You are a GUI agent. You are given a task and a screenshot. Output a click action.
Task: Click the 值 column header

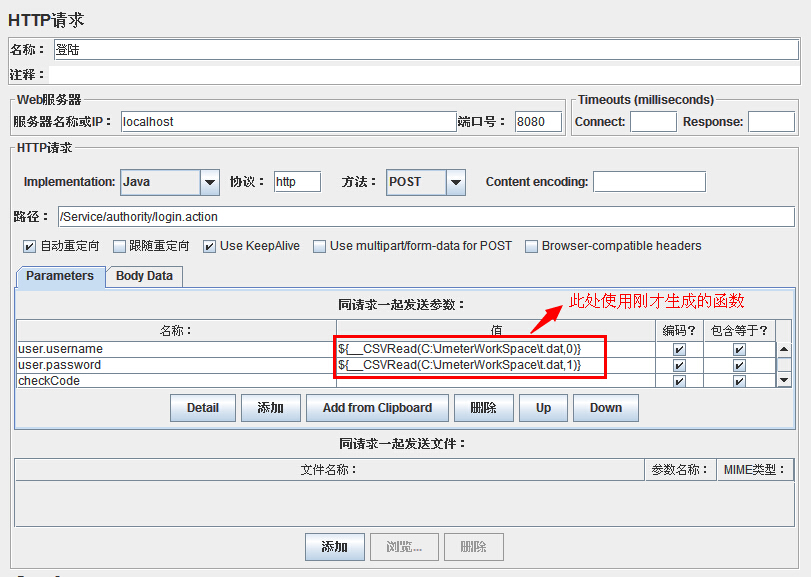pos(496,330)
